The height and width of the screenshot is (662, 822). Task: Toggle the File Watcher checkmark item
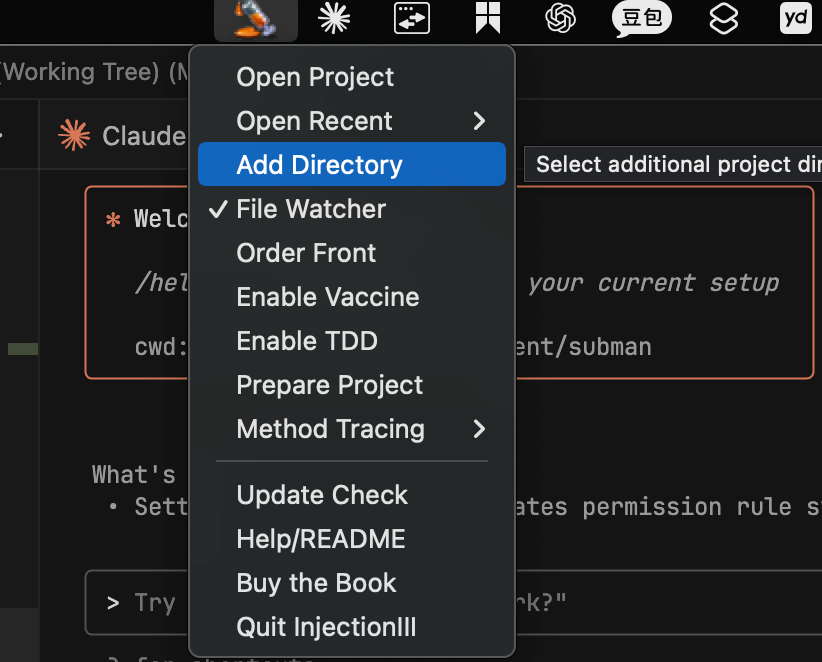[352, 209]
